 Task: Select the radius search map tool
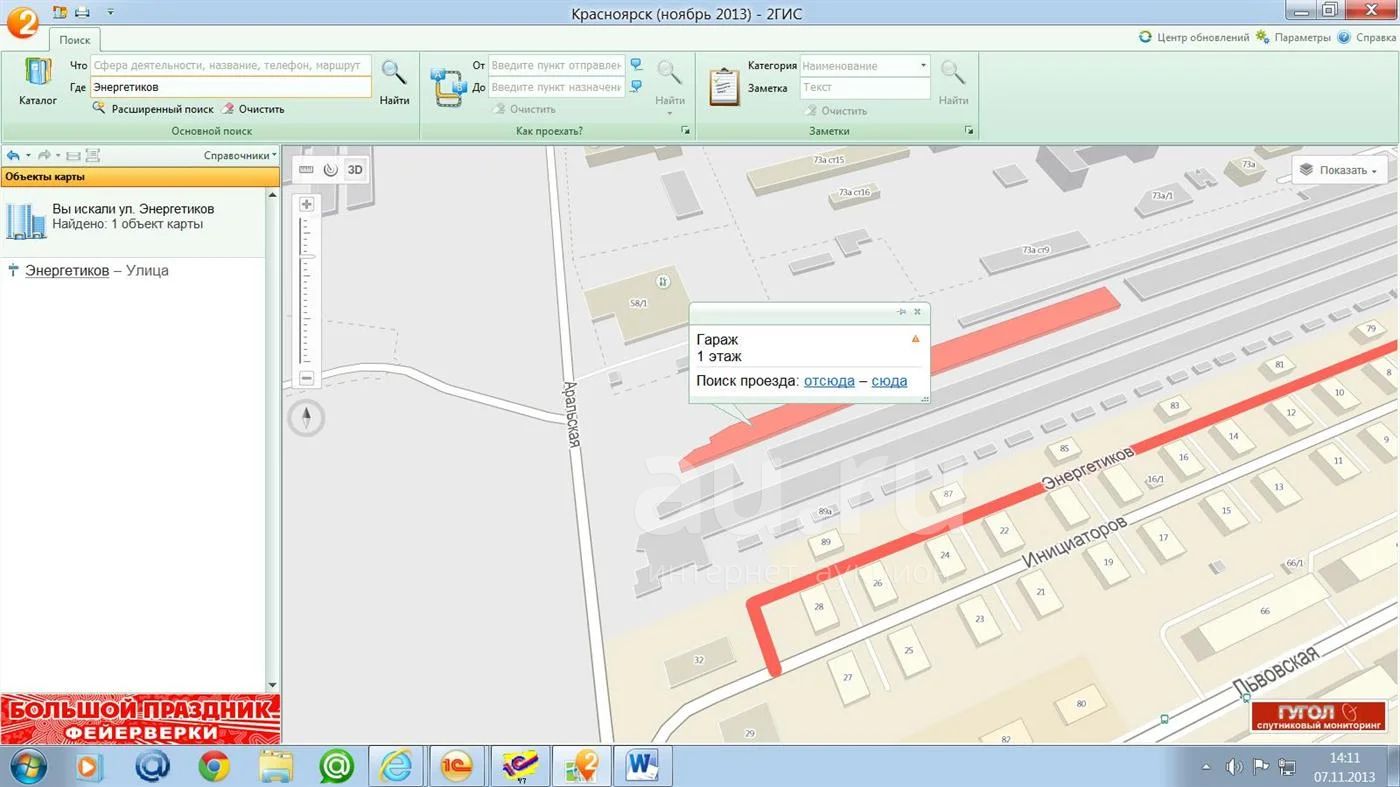click(x=330, y=170)
